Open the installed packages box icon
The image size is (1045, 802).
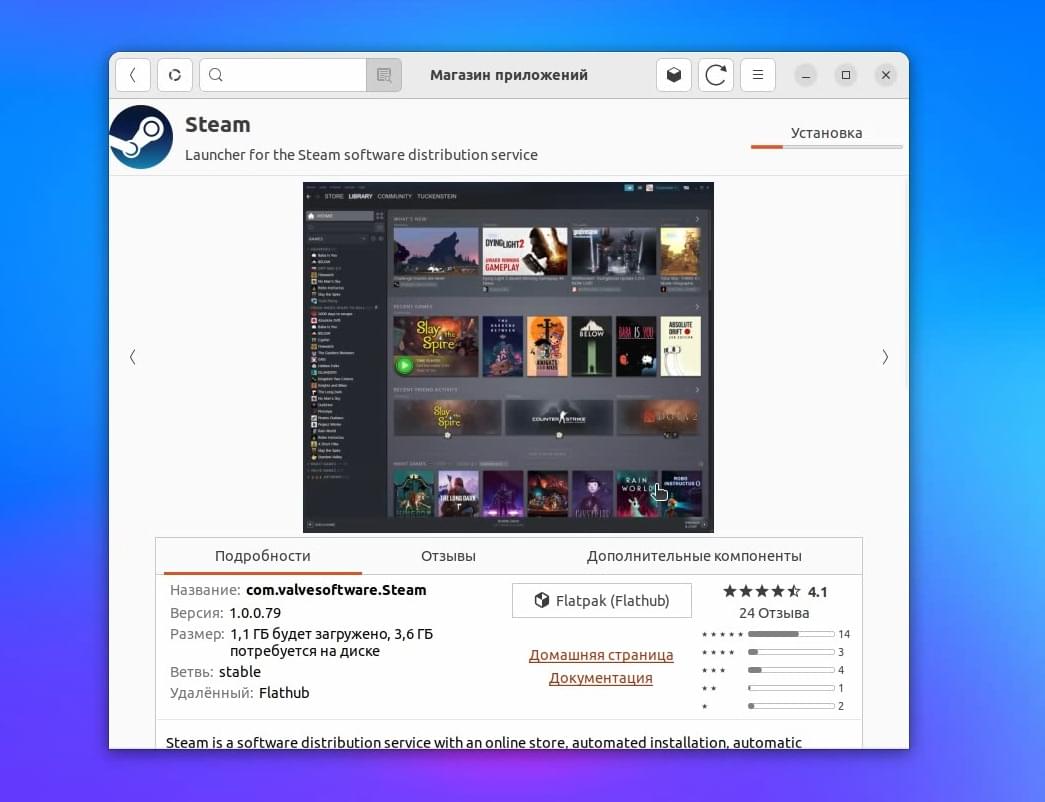pyautogui.click(x=674, y=75)
